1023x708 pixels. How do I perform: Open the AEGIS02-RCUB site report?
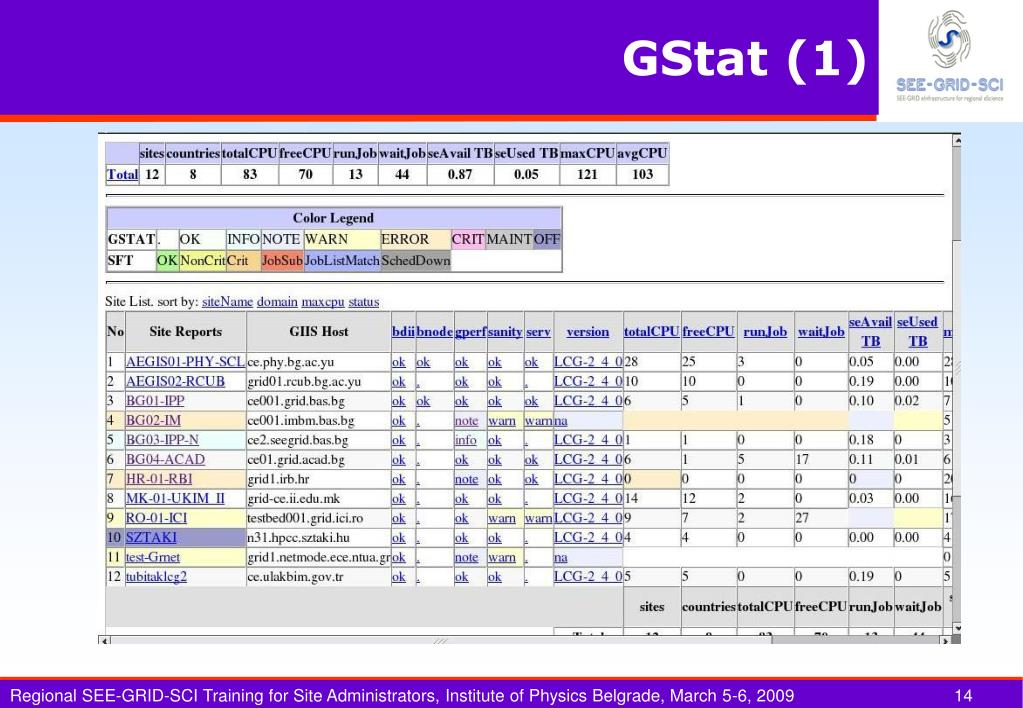click(x=175, y=381)
